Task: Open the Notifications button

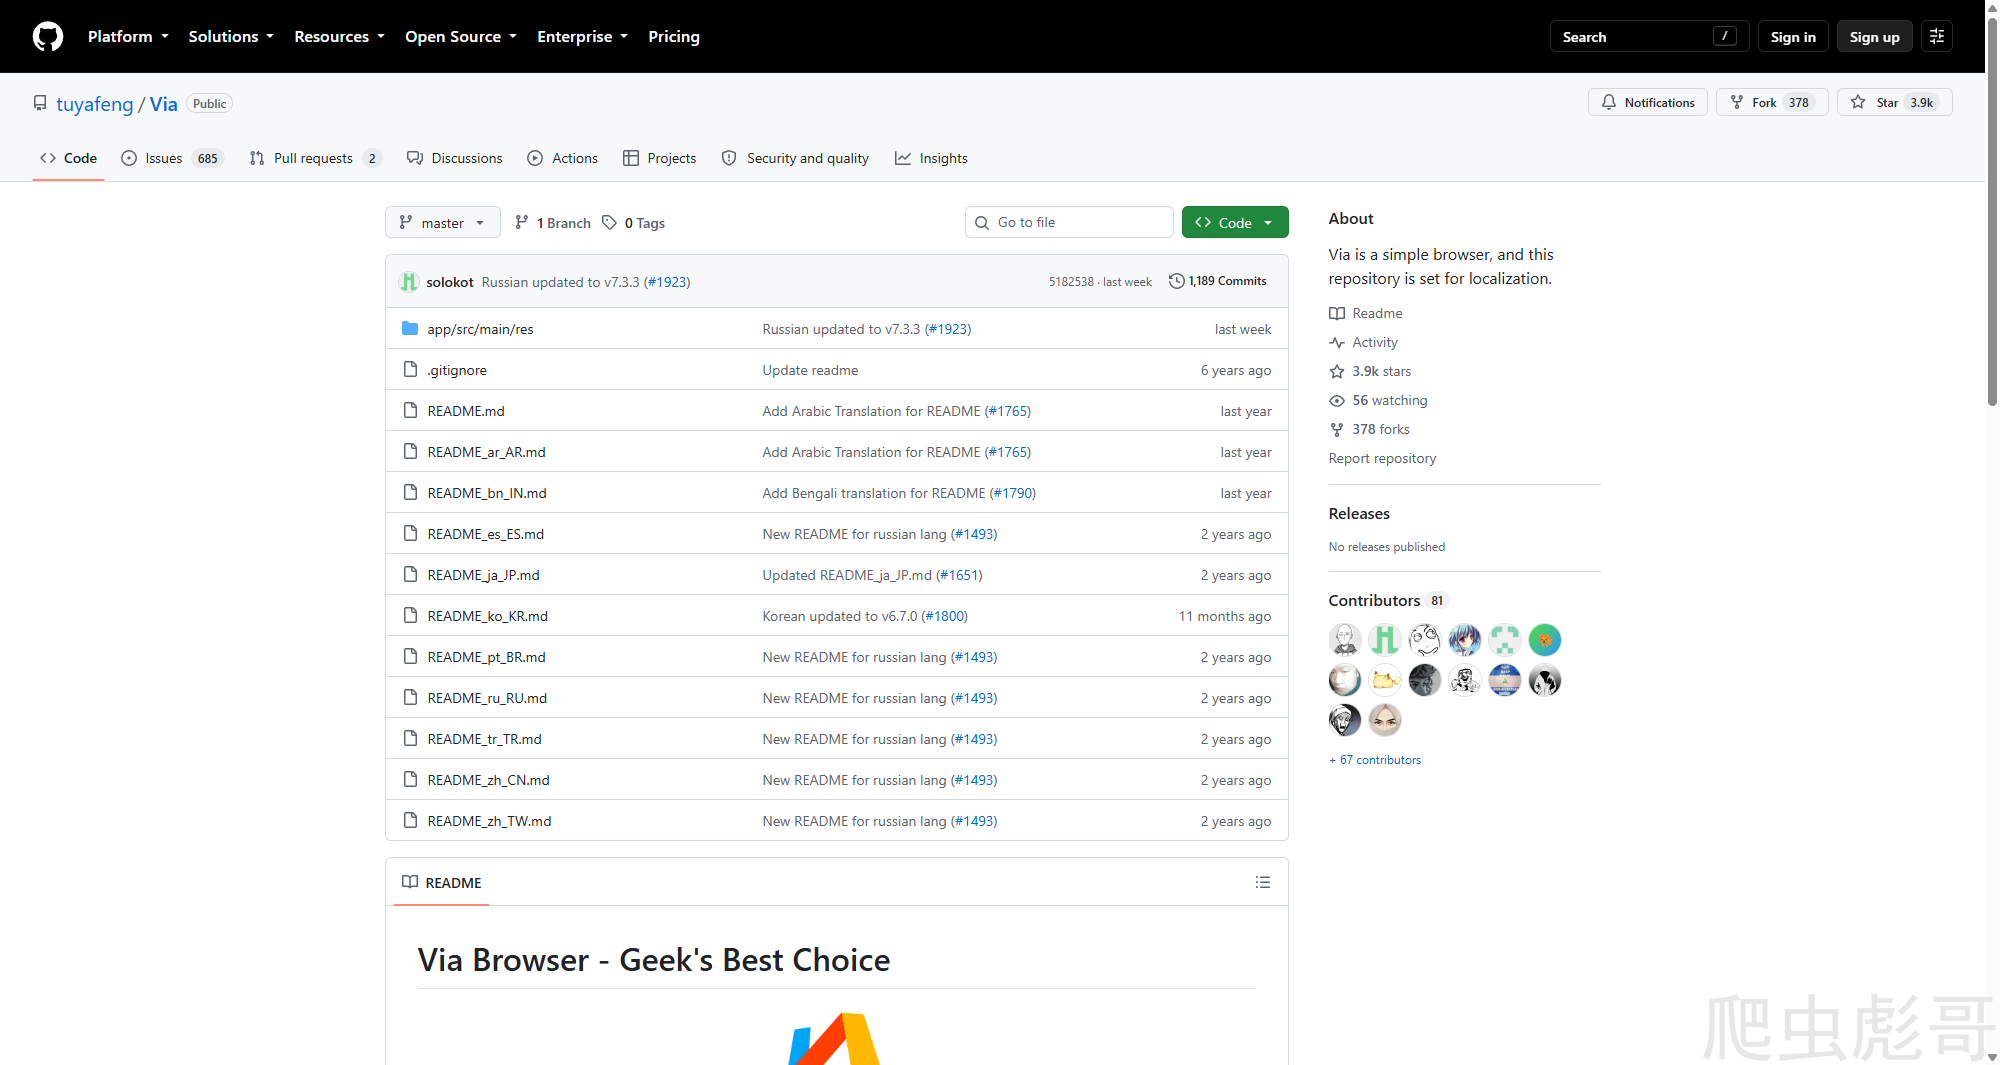Action: pyautogui.click(x=1648, y=102)
